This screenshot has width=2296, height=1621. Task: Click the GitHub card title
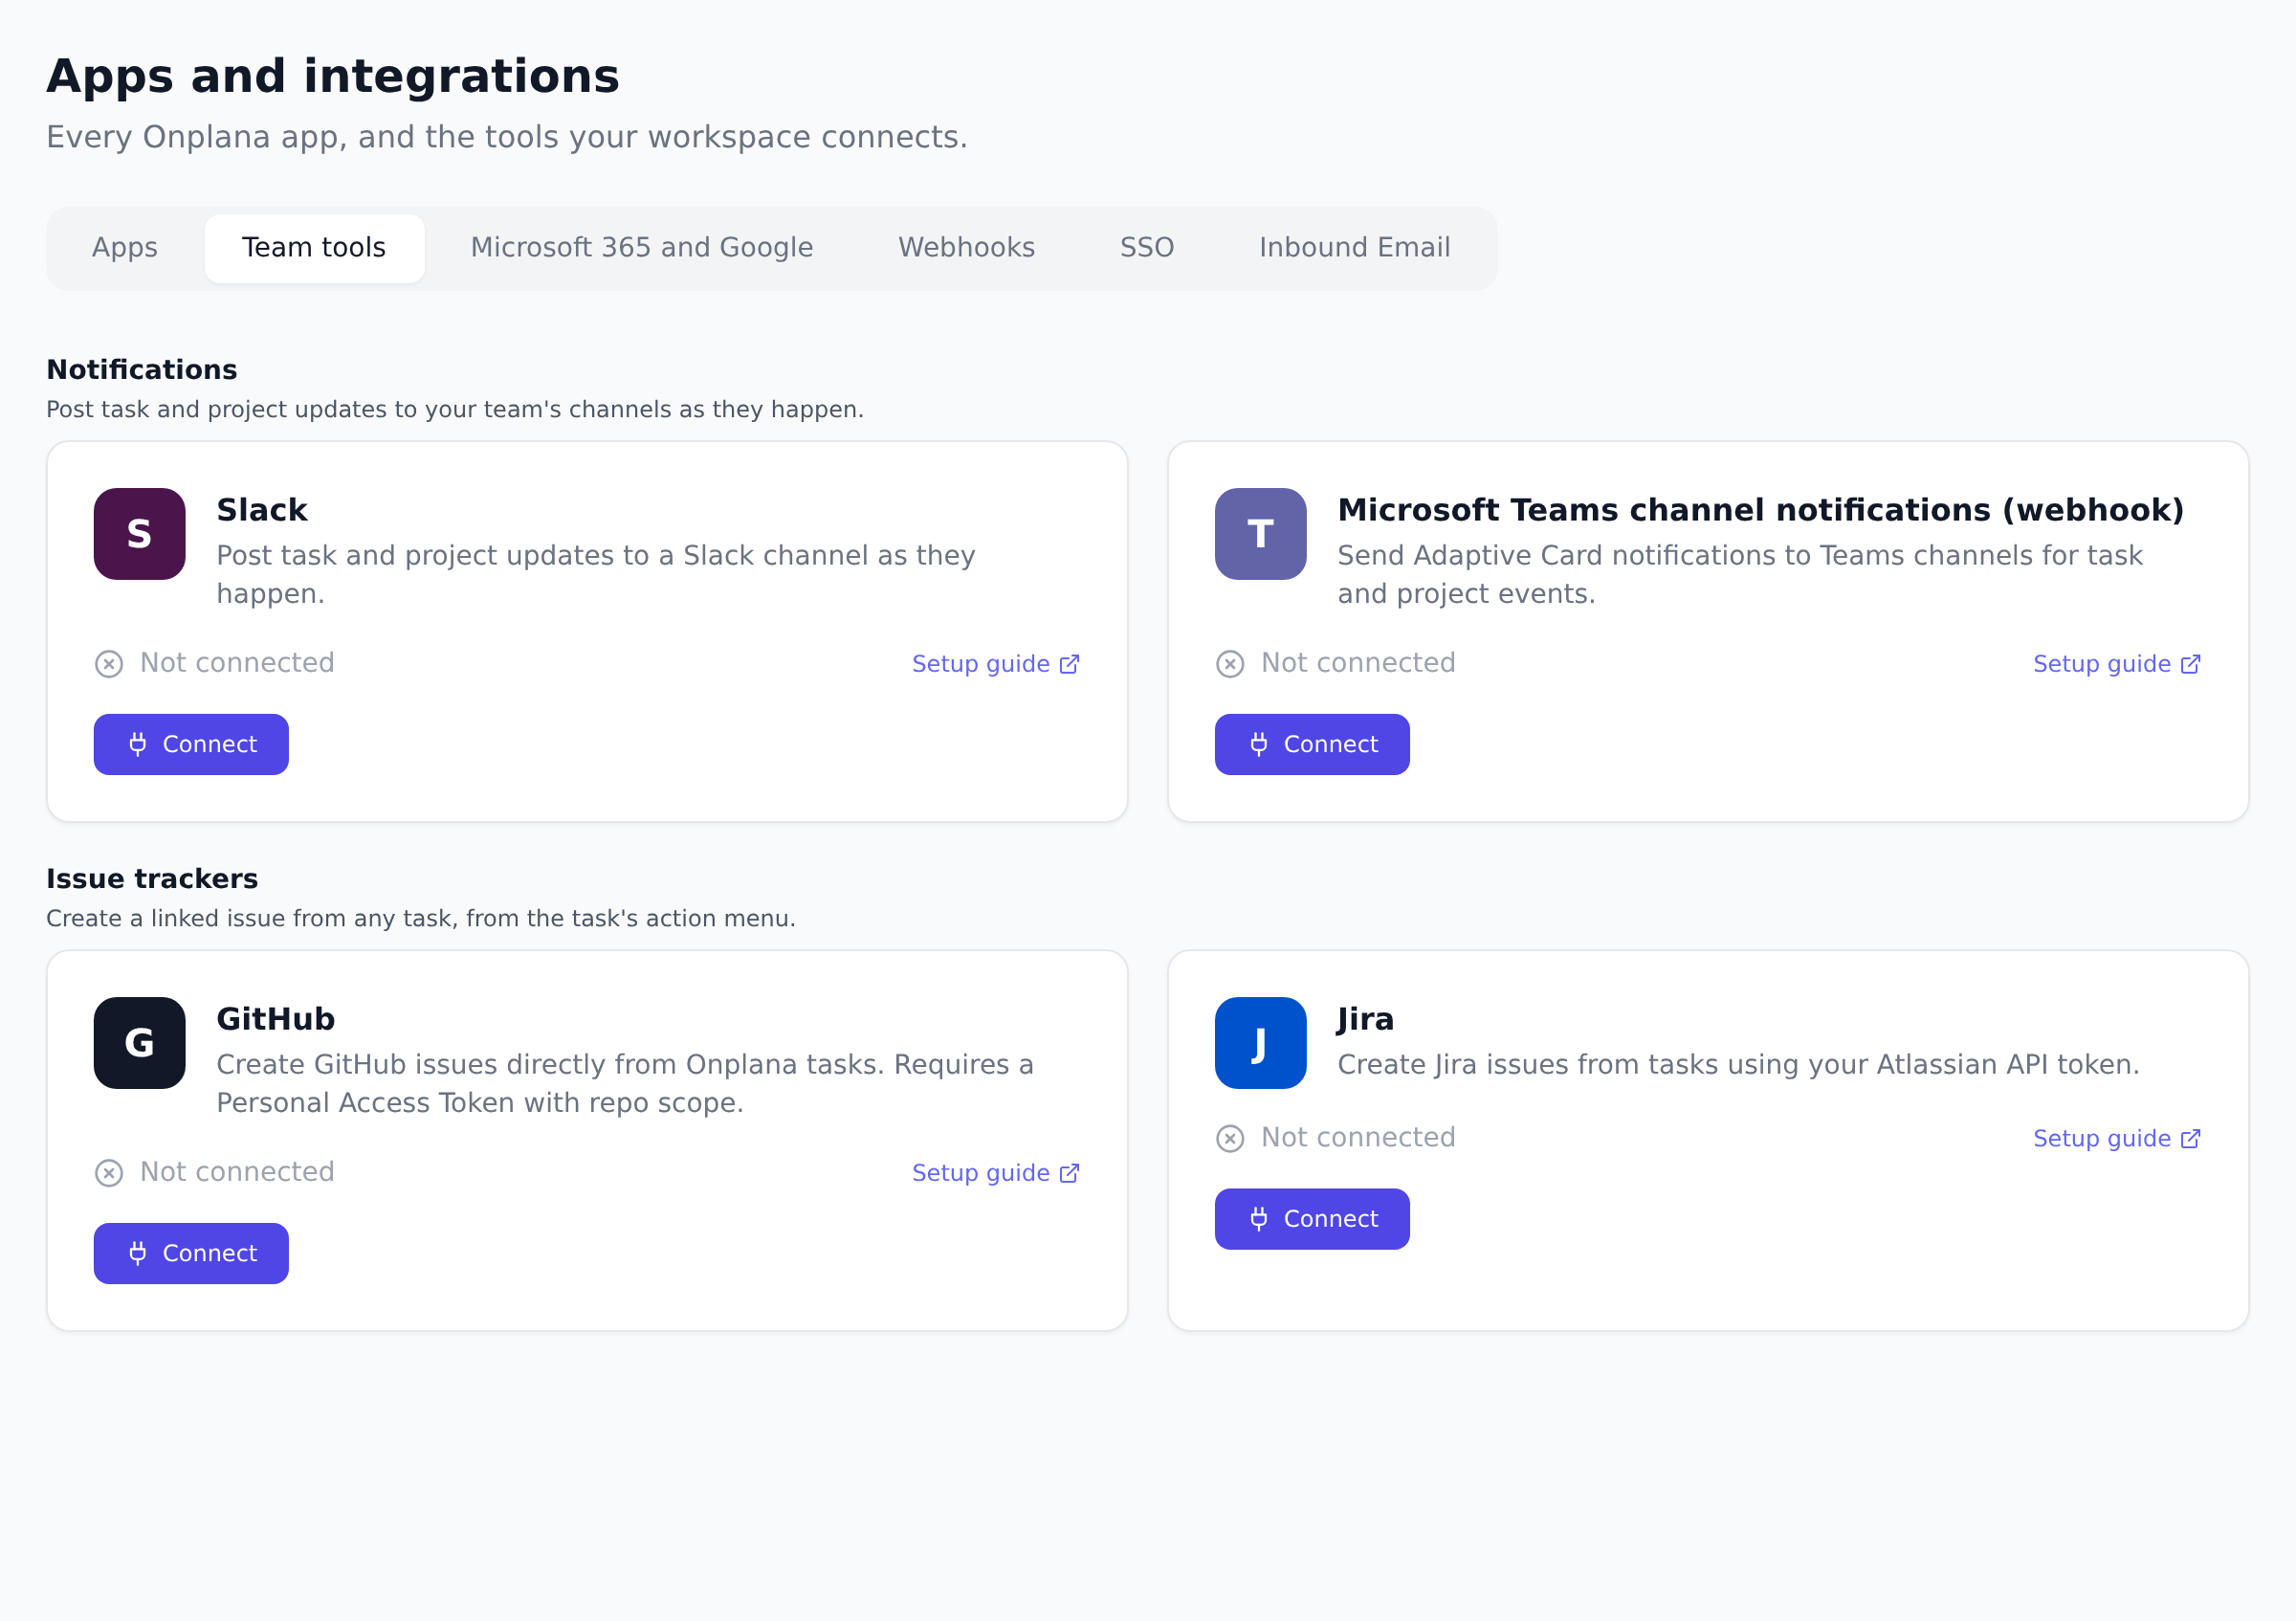[276, 1019]
